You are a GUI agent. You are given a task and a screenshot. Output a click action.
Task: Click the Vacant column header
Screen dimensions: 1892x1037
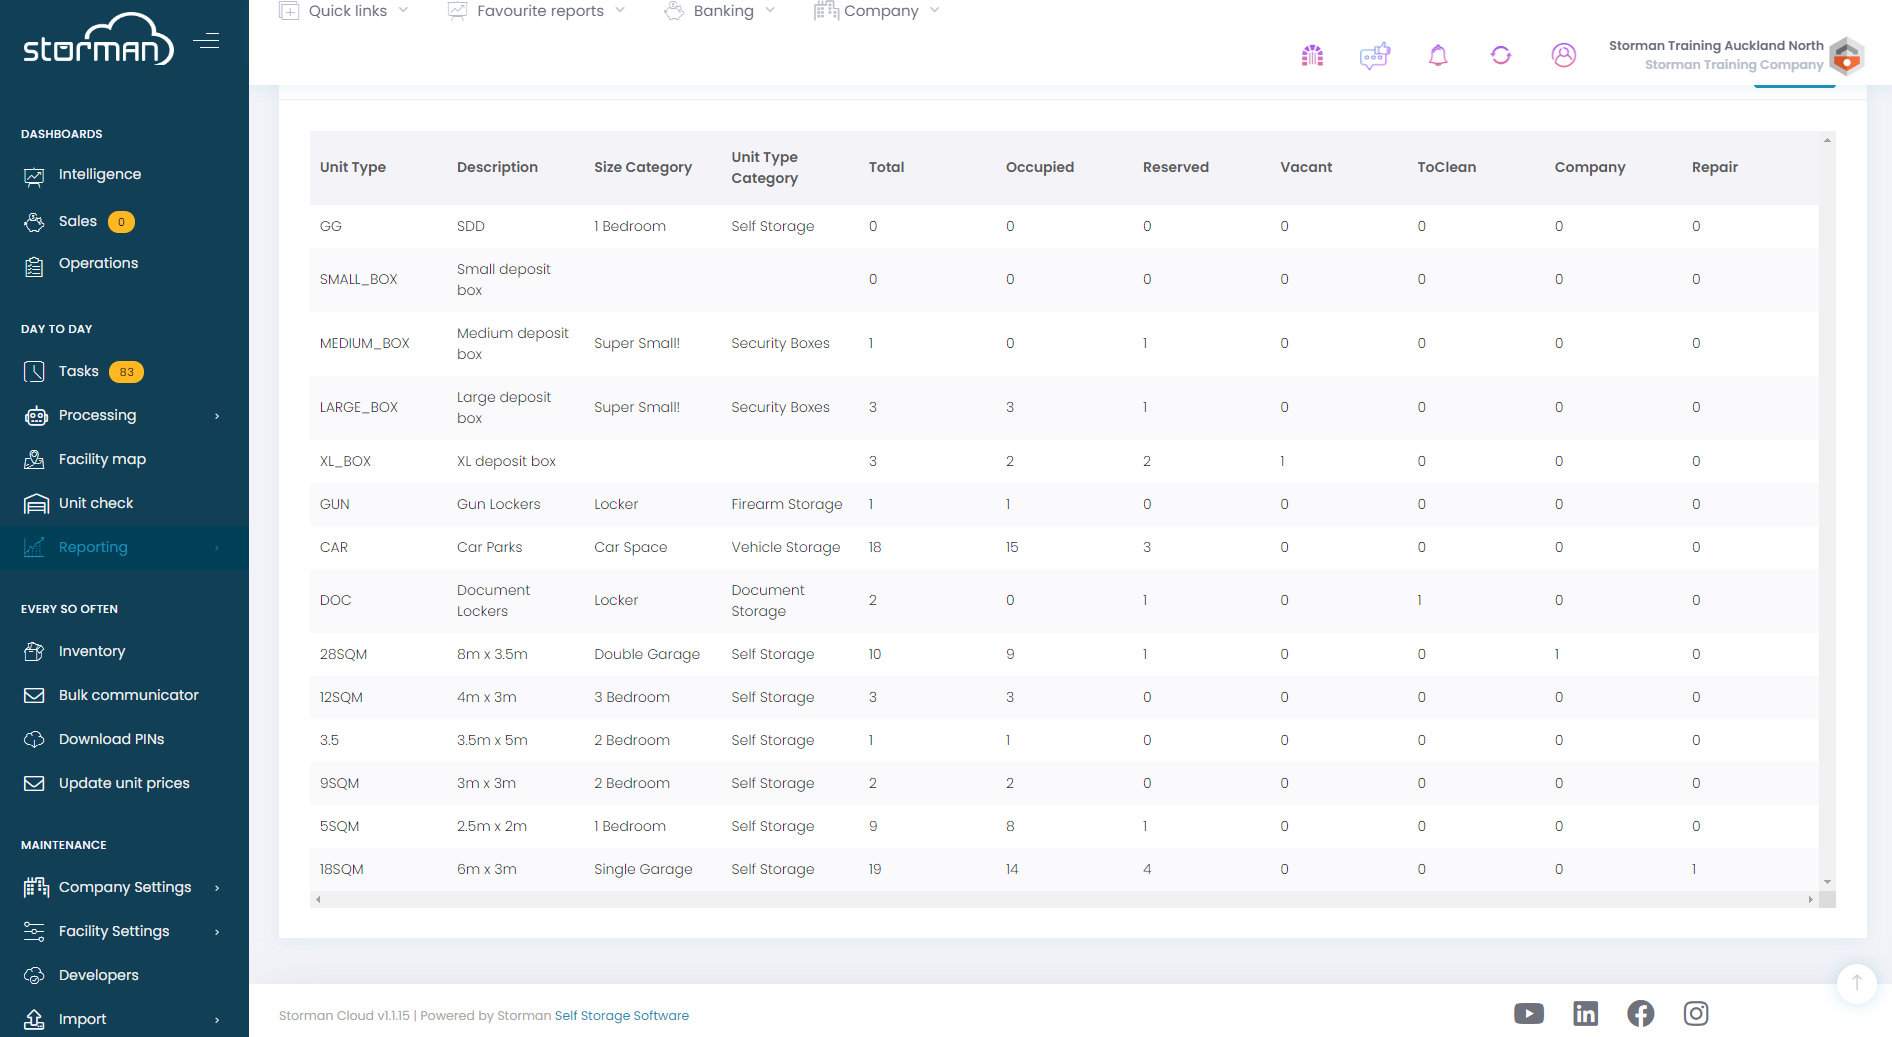pos(1306,168)
